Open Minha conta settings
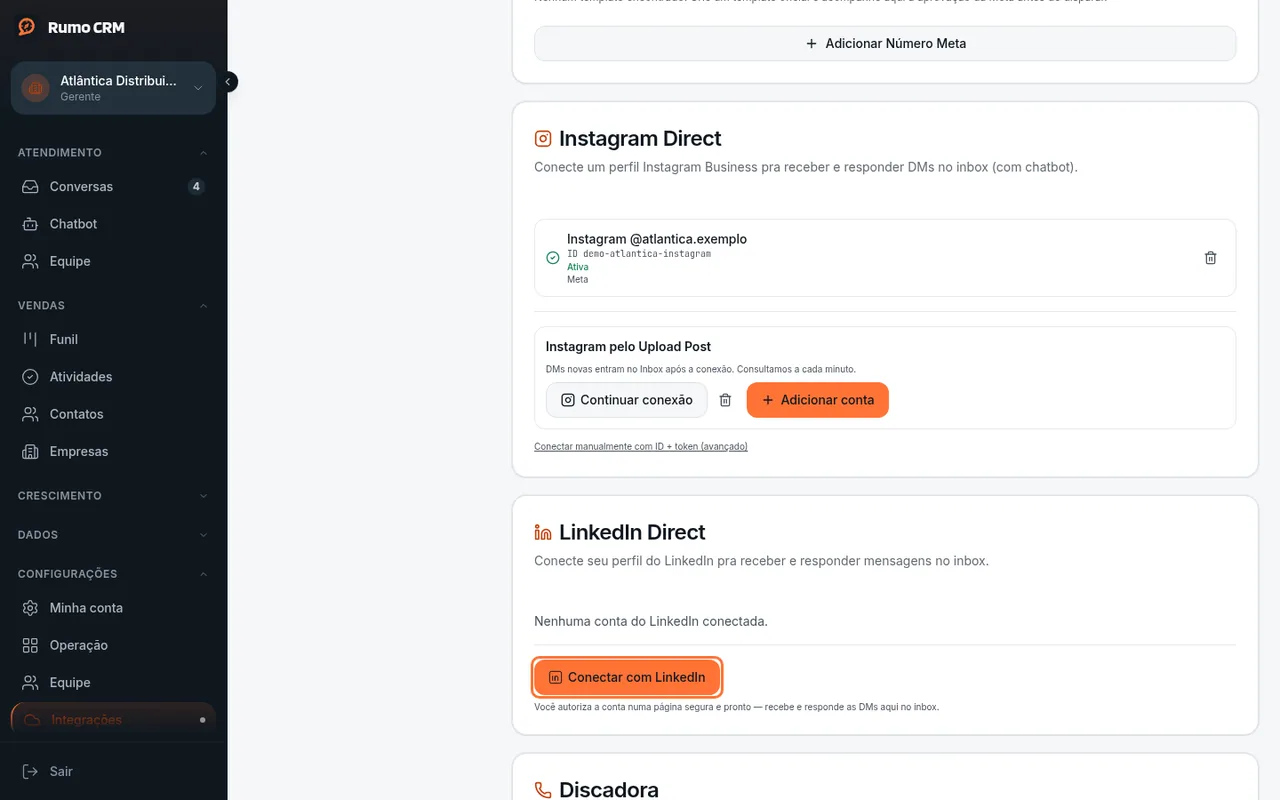Image resolution: width=1280 pixels, height=800 pixels. pos(113,608)
